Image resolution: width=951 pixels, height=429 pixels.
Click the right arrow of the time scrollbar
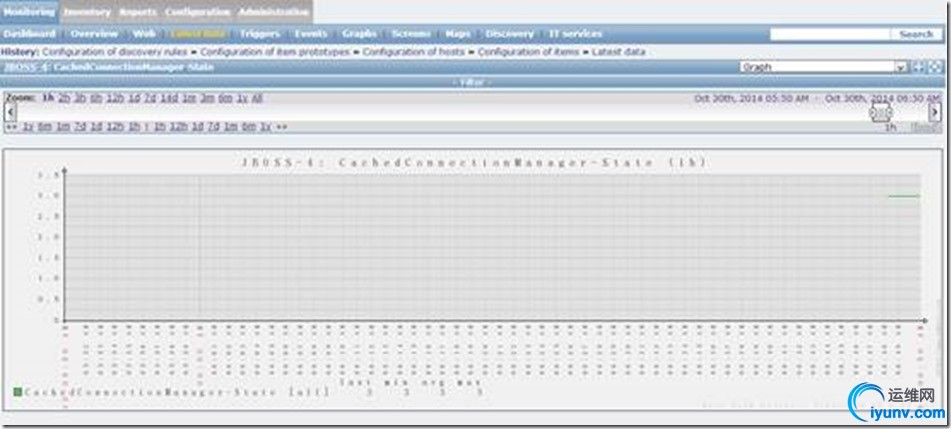[x=935, y=112]
